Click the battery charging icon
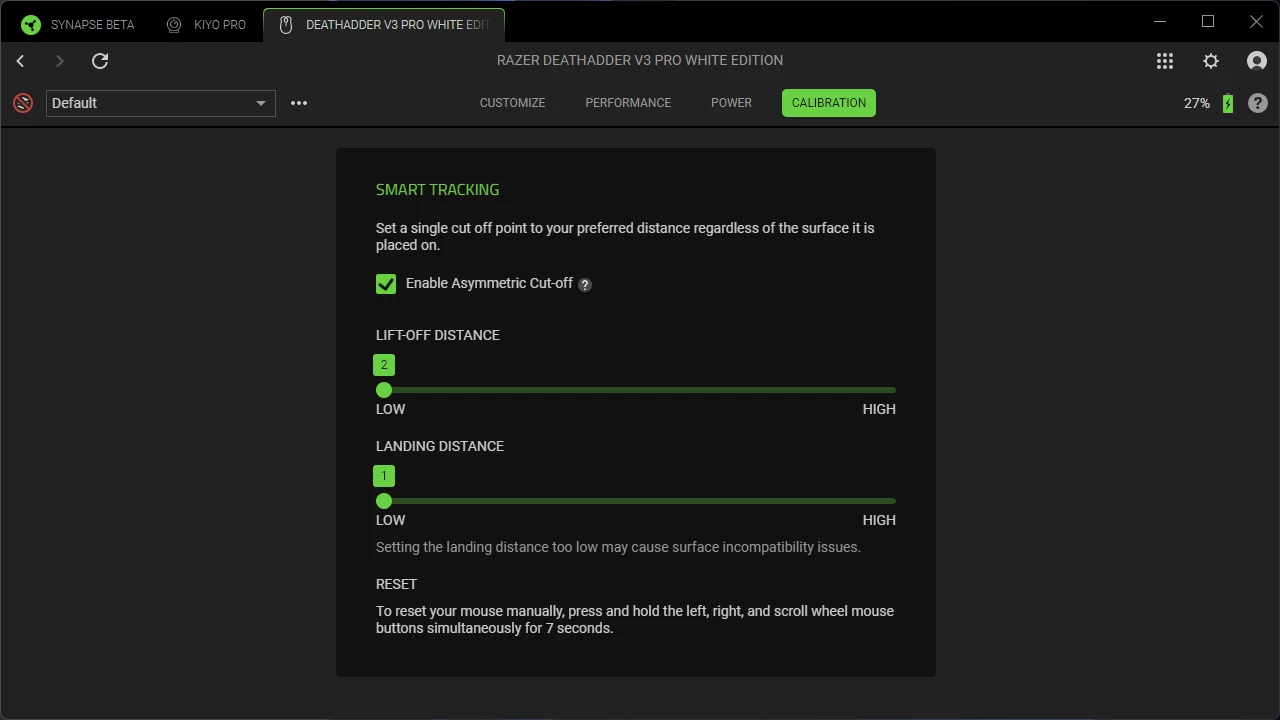 [1228, 103]
